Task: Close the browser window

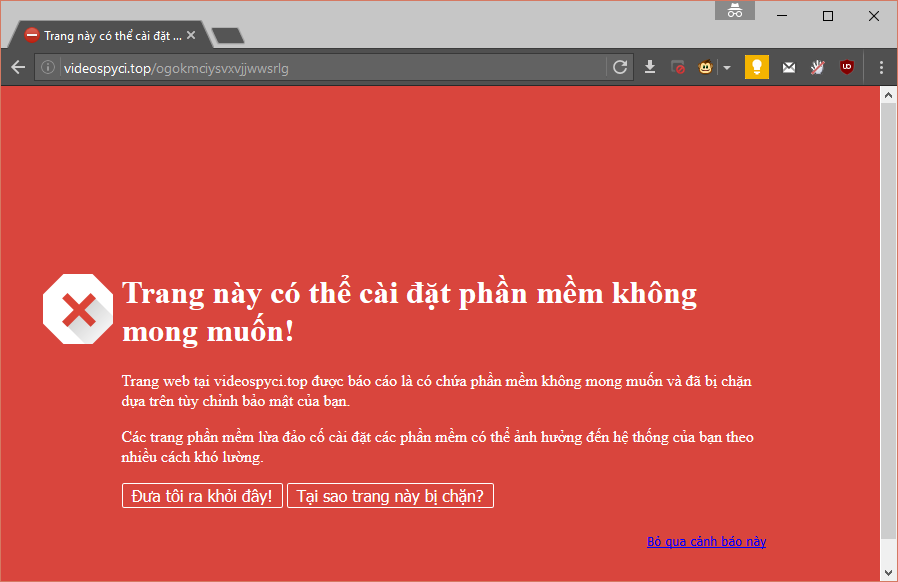Action: [873, 15]
